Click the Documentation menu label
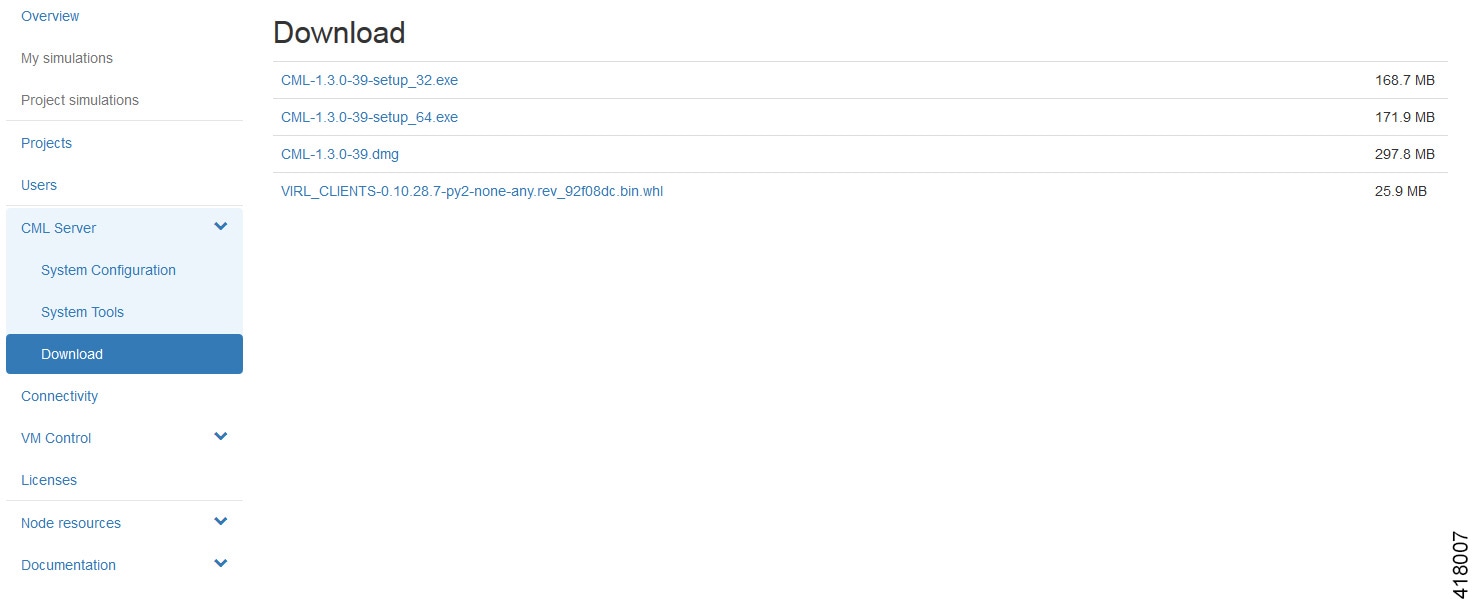Viewport: 1473px width, 604px height. pyautogui.click(x=68, y=565)
